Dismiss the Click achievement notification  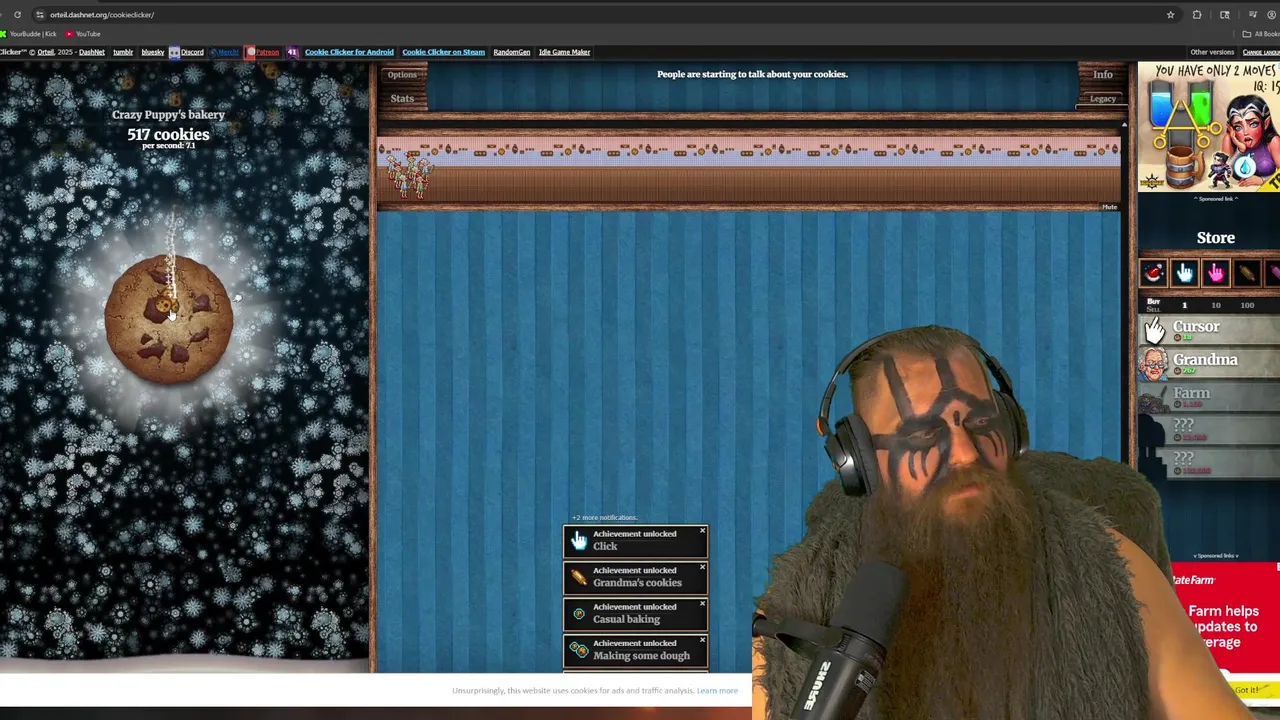tap(702, 531)
